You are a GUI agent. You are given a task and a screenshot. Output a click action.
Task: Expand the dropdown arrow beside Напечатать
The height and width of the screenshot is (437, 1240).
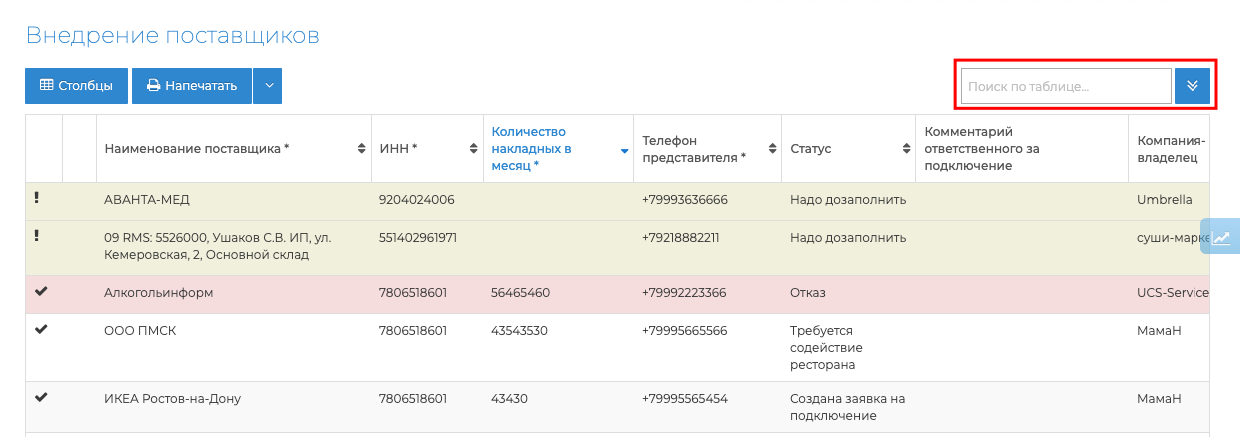[267, 86]
